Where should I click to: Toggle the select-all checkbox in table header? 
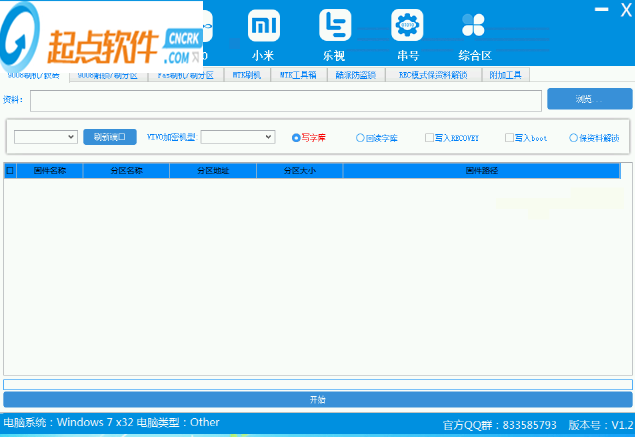click(x=10, y=171)
